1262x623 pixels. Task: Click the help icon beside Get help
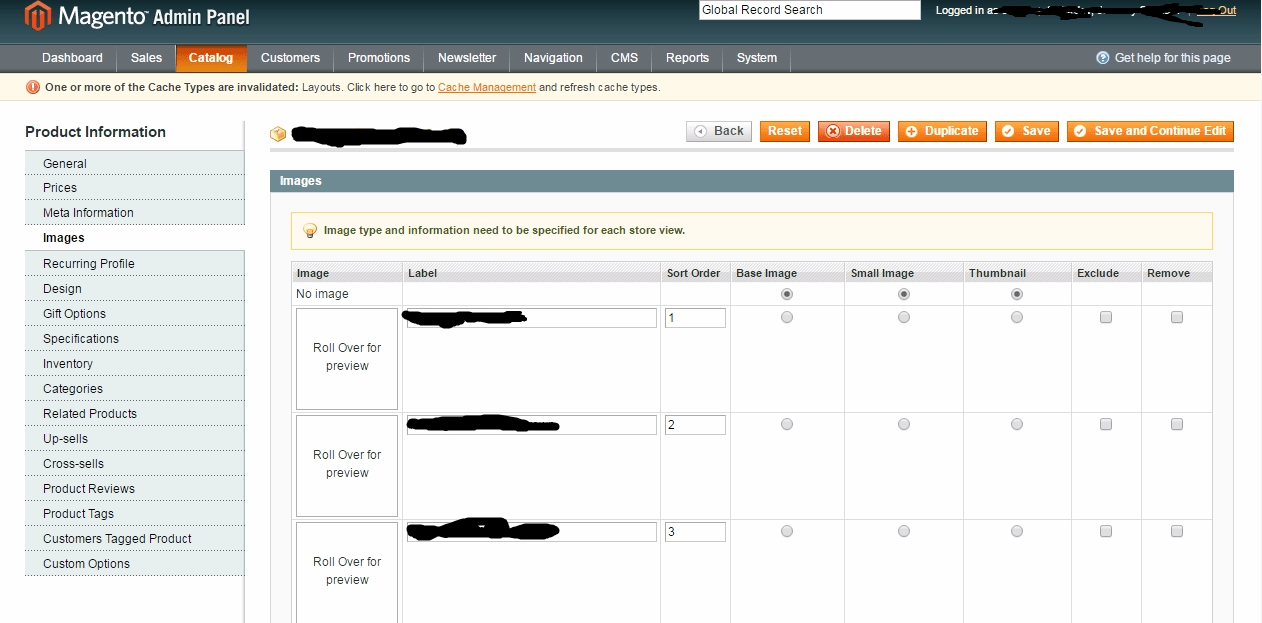(1103, 58)
